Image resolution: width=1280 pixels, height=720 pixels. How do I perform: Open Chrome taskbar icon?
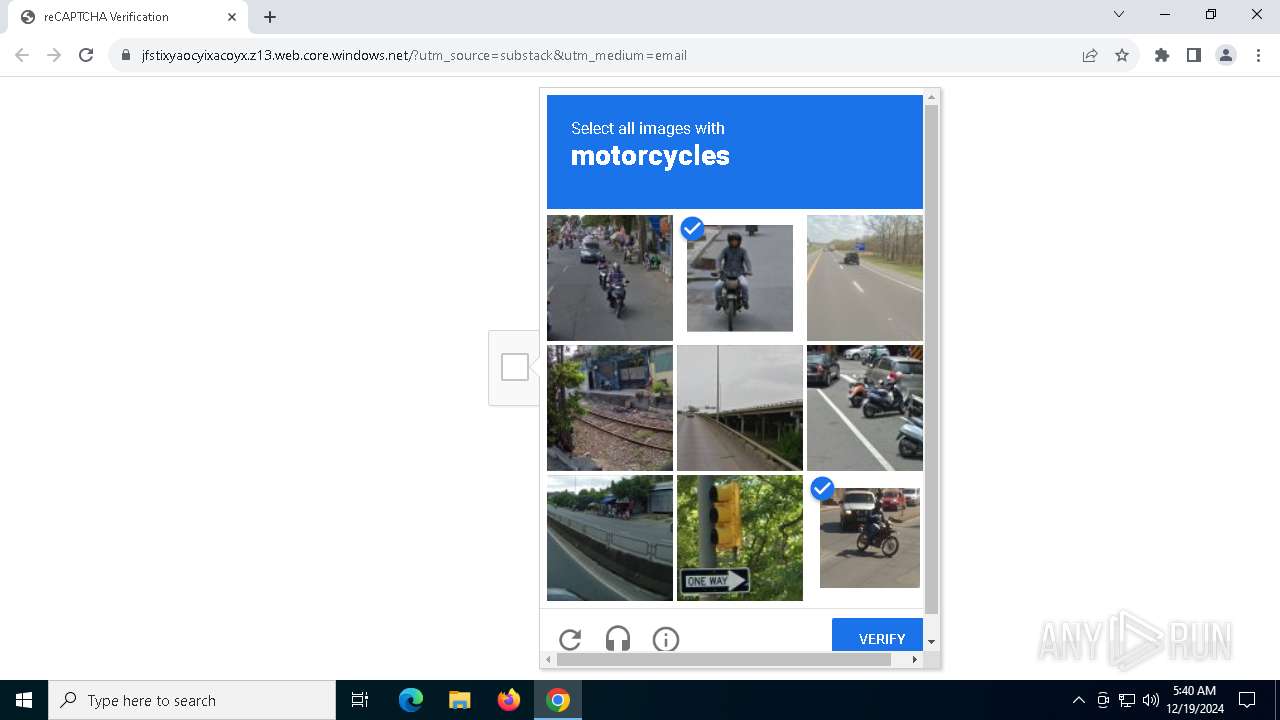[558, 700]
